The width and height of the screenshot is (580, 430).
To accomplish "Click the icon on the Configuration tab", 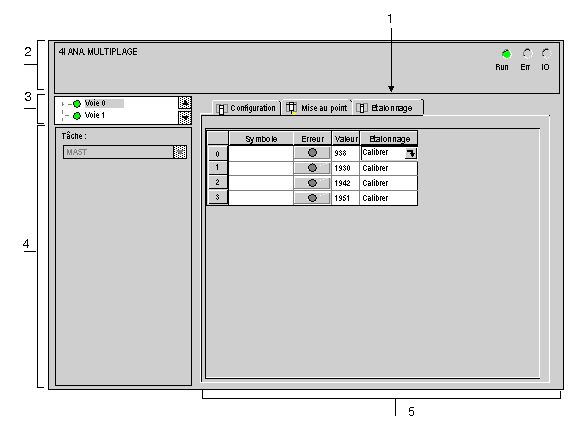I will click(x=221, y=109).
